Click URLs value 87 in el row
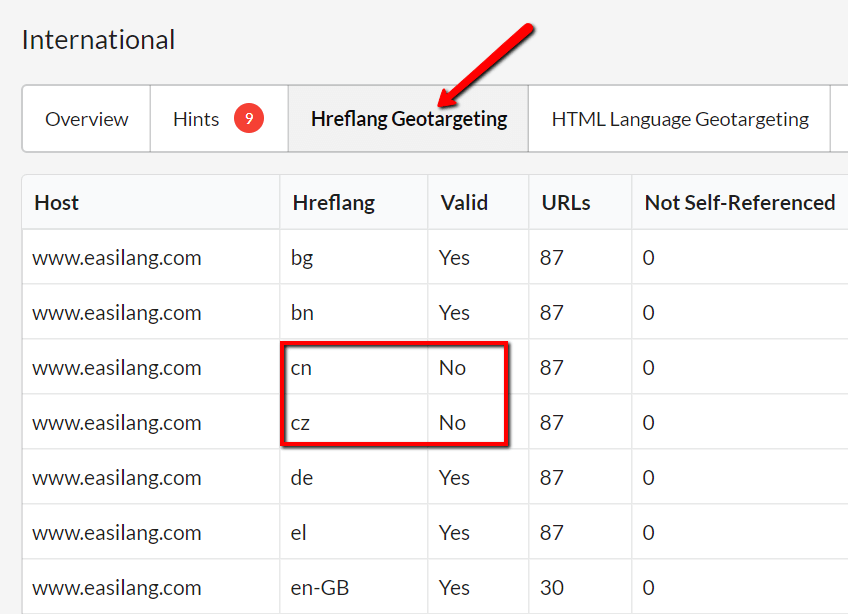Viewport: 848px width, 614px height. pyautogui.click(x=552, y=533)
